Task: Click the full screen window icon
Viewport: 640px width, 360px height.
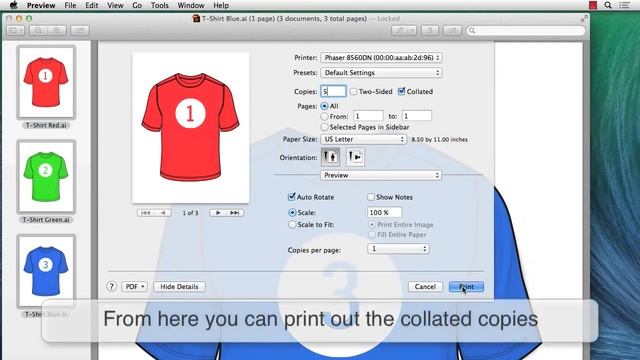Action: pyautogui.click(x=584, y=19)
